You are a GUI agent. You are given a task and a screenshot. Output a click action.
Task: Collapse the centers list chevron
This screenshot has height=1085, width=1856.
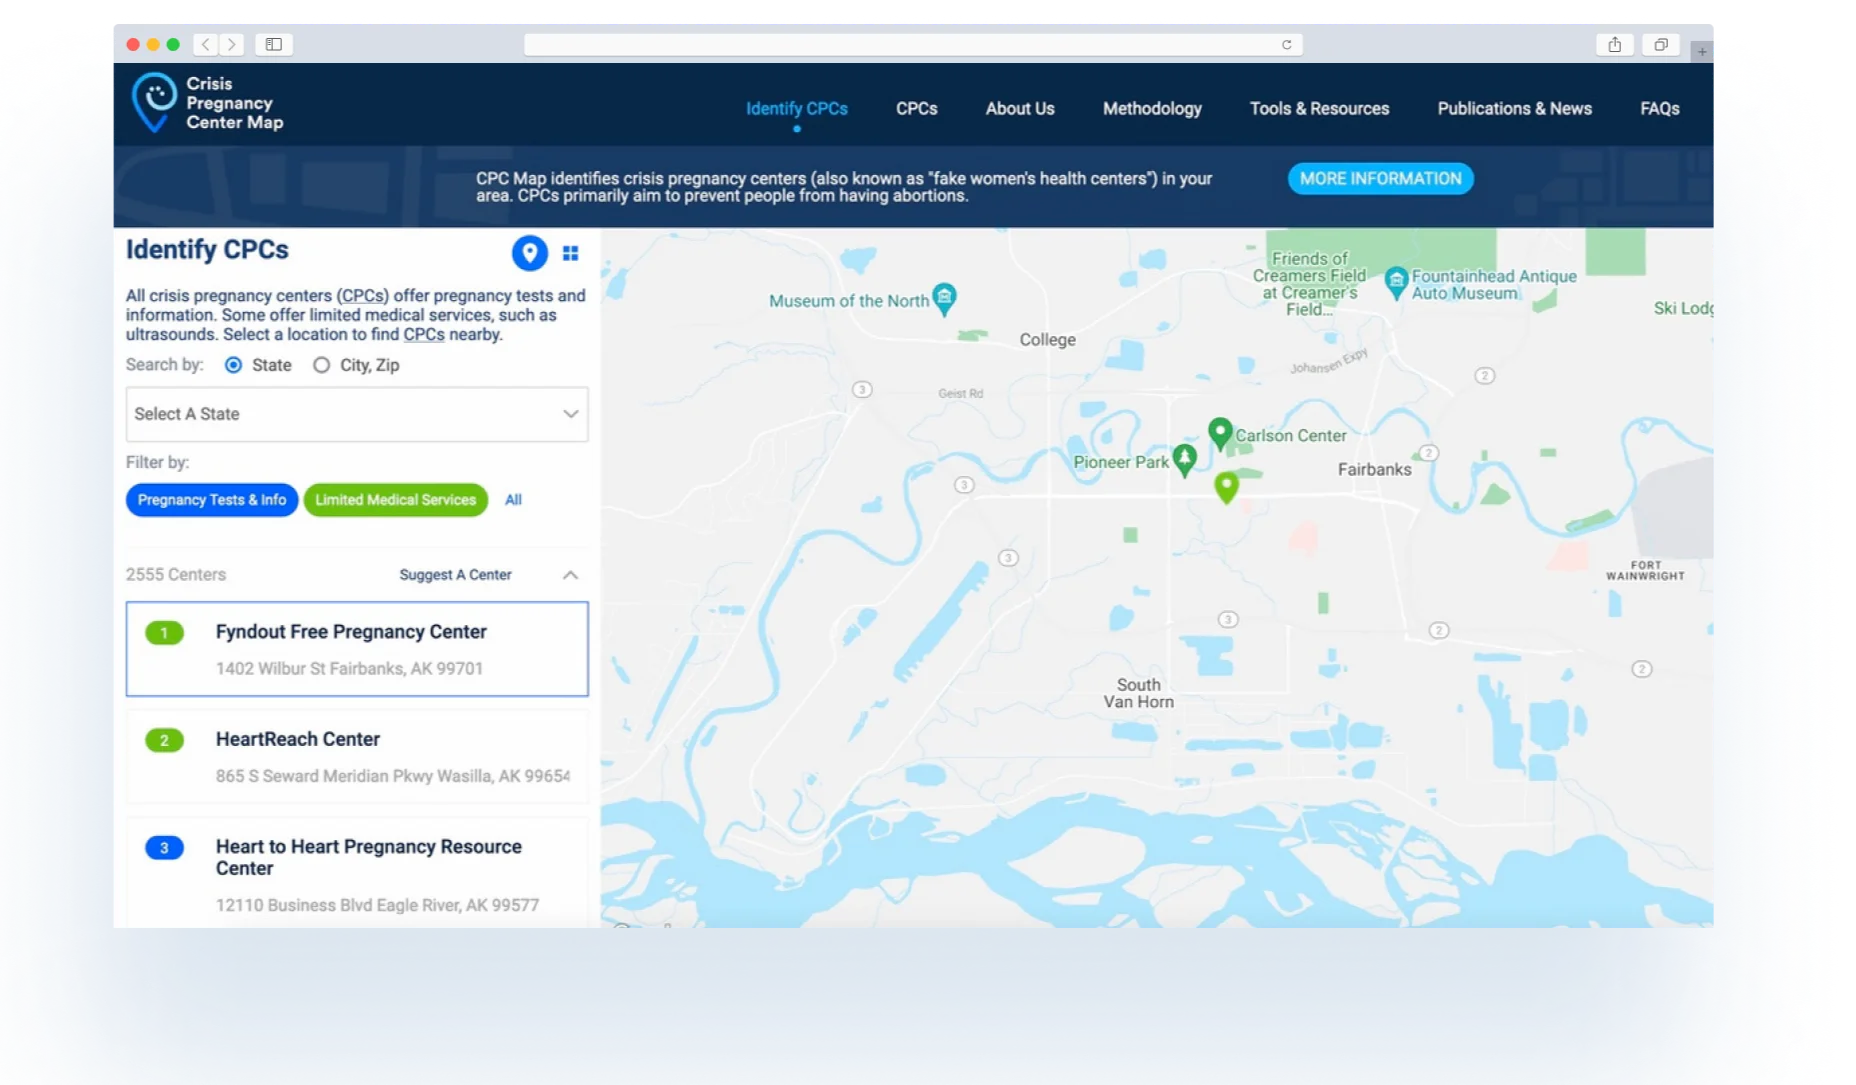(x=570, y=575)
